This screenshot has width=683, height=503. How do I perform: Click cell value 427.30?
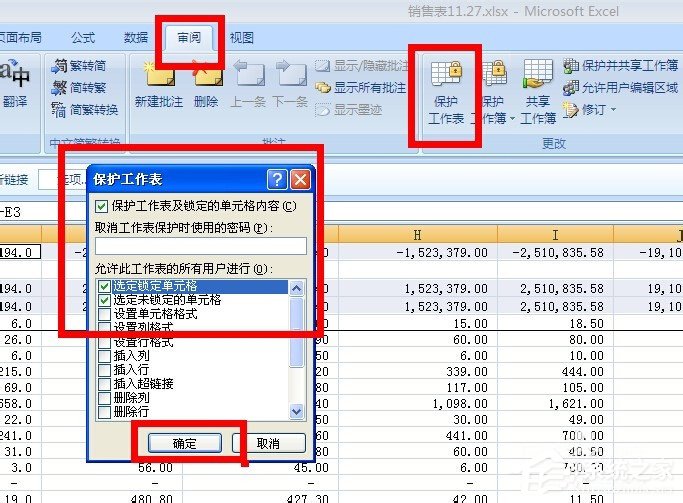pyautogui.click(x=308, y=499)
